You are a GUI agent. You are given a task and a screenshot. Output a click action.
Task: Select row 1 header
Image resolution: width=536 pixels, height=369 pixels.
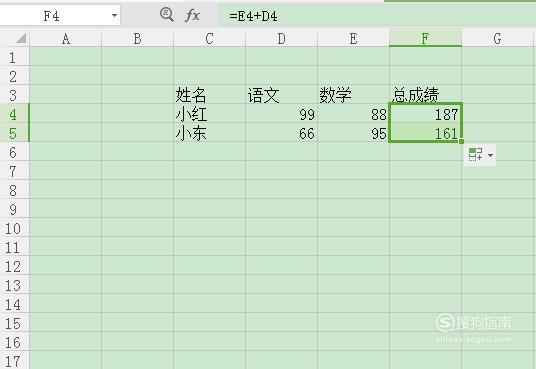[14, 57]
